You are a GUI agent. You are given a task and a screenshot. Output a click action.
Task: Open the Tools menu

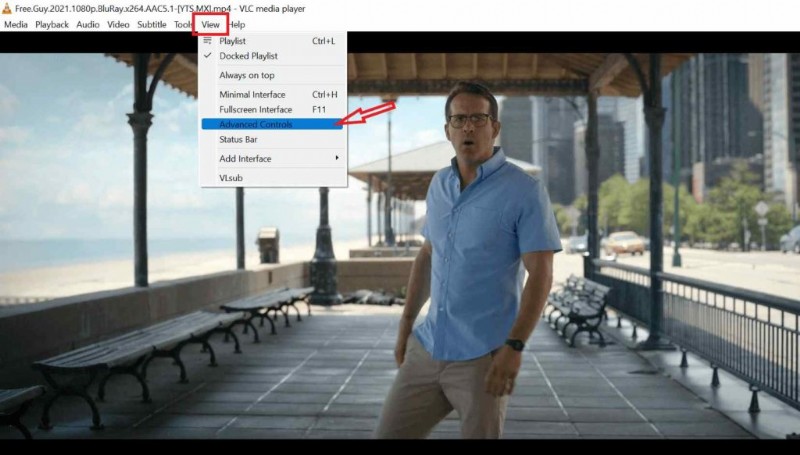pyautogui.click(x=182, y=24)
